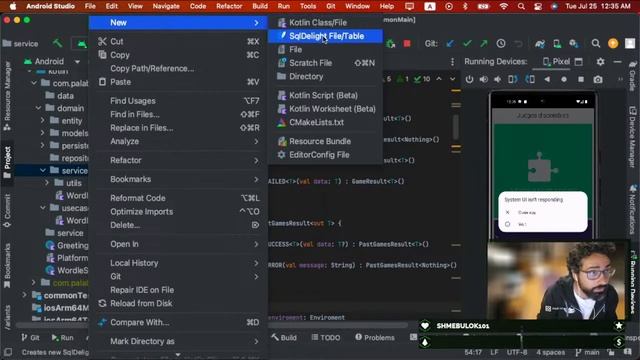Create a new Scratch File
Screen dimensions: 640x360
[x=325, y=63]
